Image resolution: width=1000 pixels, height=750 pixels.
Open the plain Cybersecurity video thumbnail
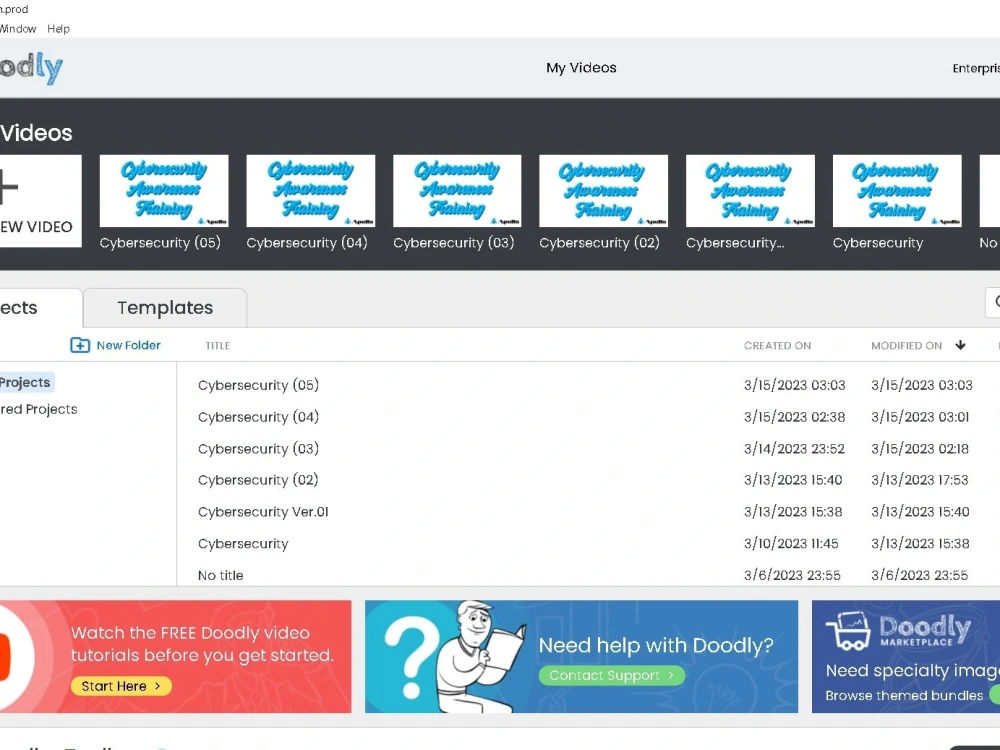(897, 191)
